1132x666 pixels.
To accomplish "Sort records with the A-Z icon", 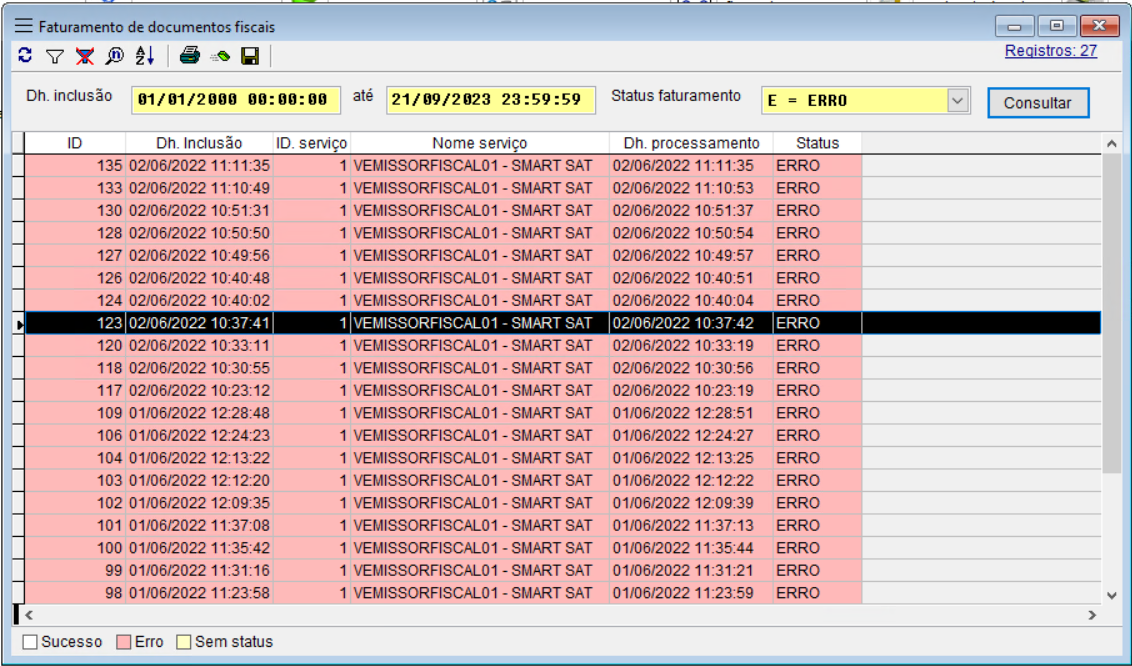I will 145,57.
